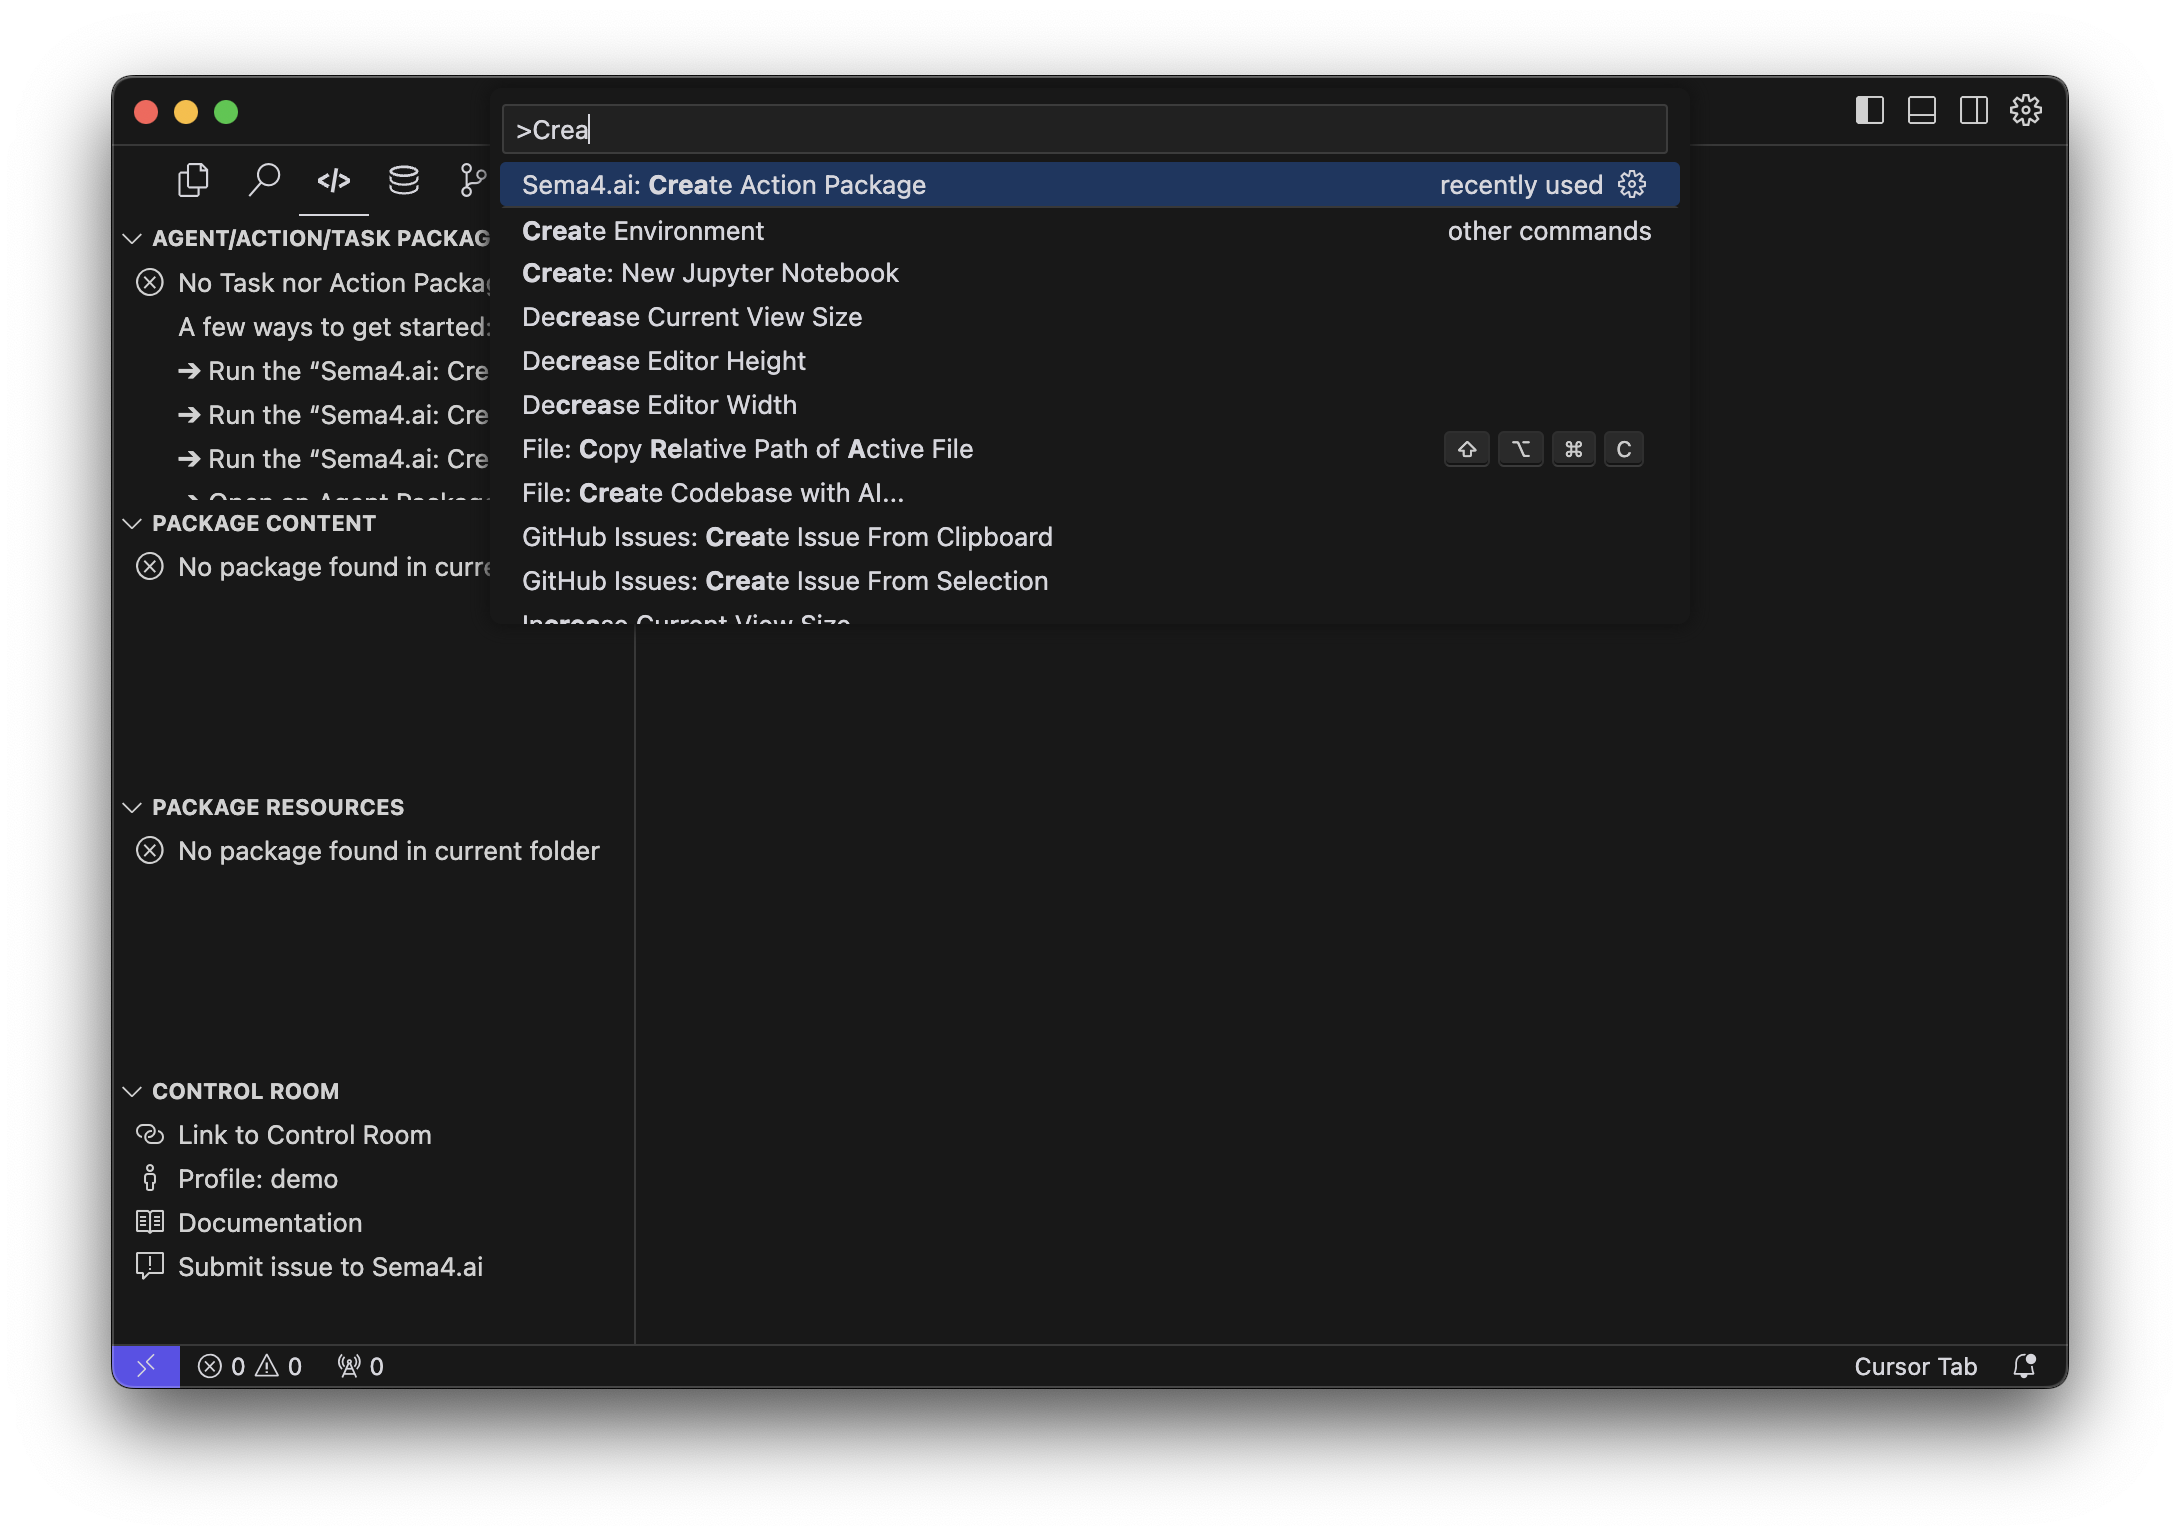This screenshot has width=2180, height=1536.
Task: Open errors and warnings count in status bar
Action: click(x=250, y=1366)
